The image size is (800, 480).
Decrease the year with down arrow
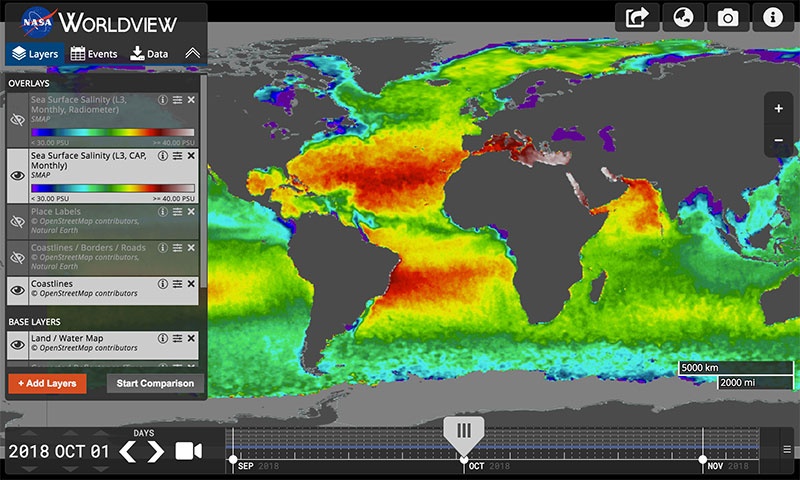29,468
